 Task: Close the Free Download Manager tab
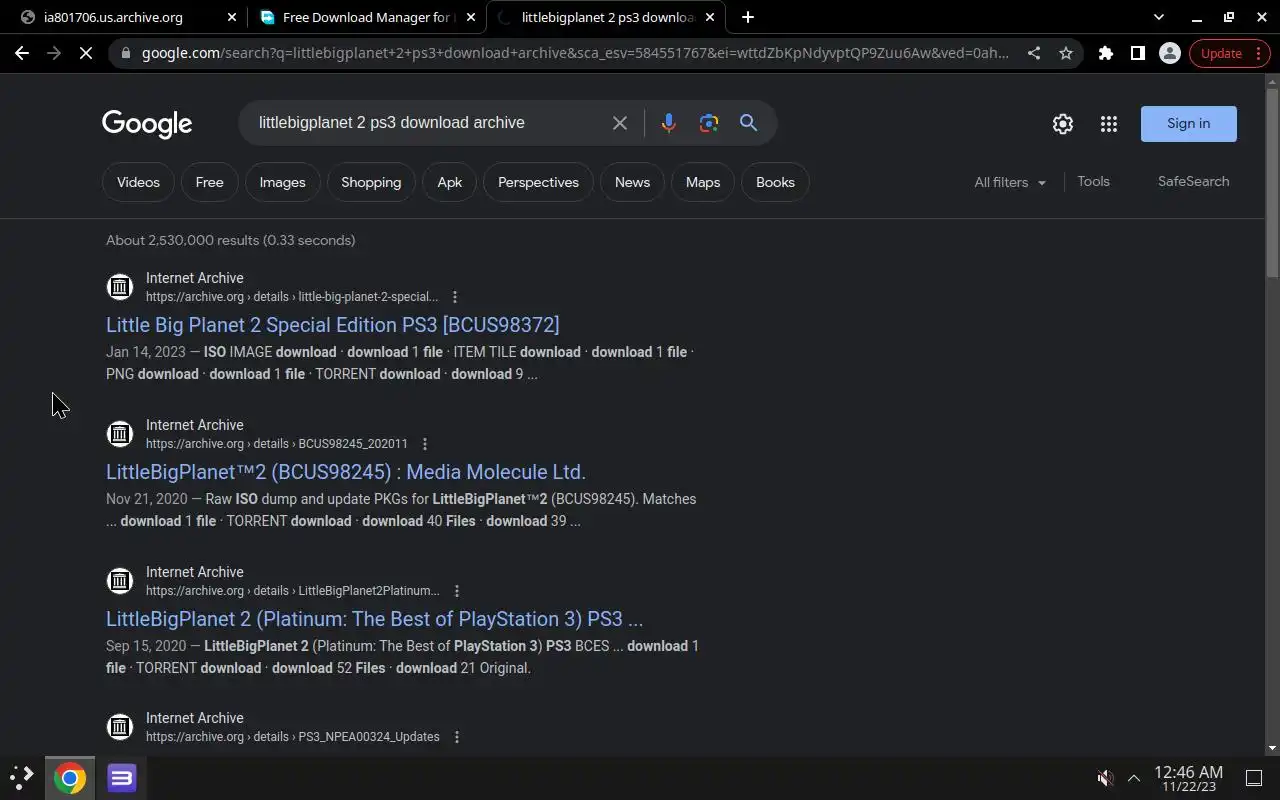pos(471,17)
